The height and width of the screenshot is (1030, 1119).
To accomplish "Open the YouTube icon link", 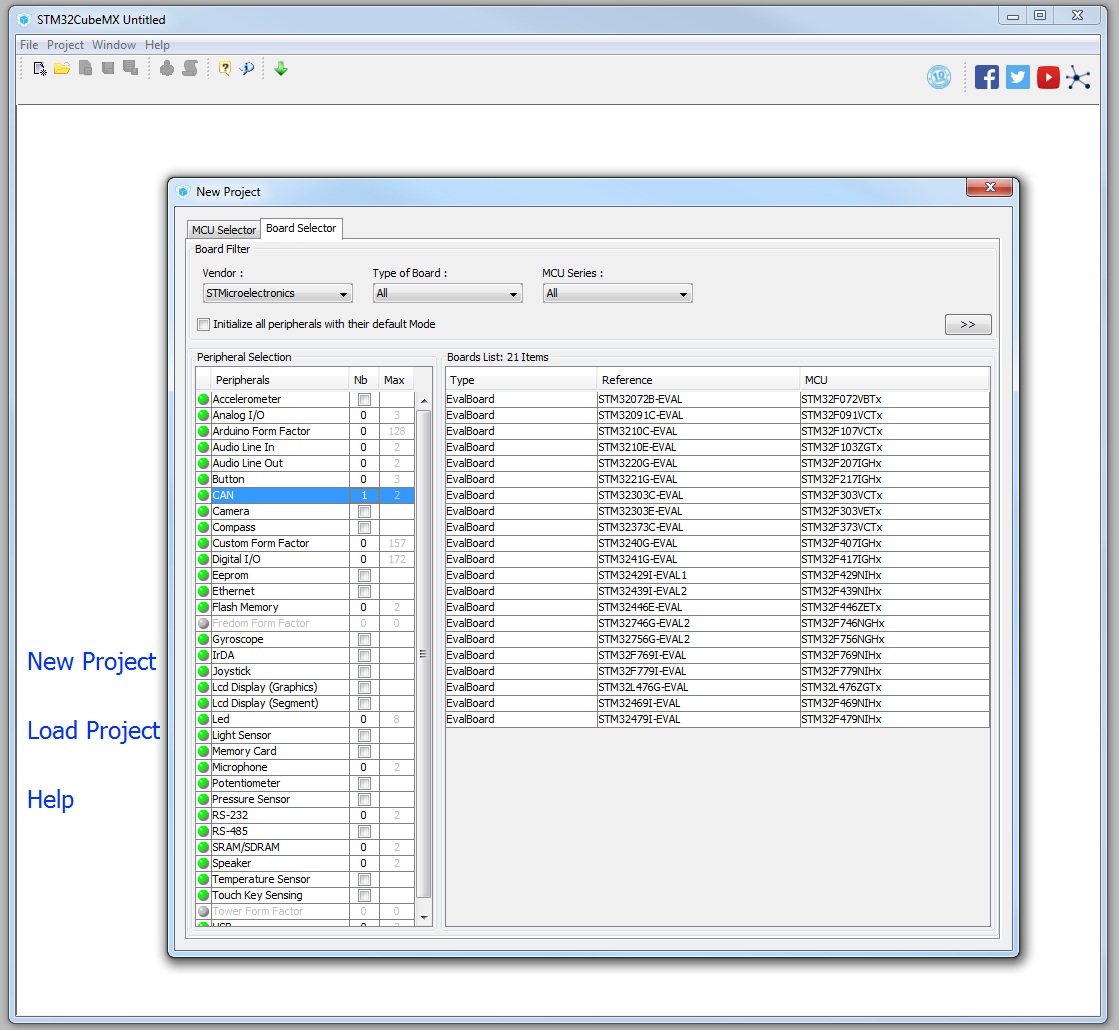I will [x=1048, y=77].
